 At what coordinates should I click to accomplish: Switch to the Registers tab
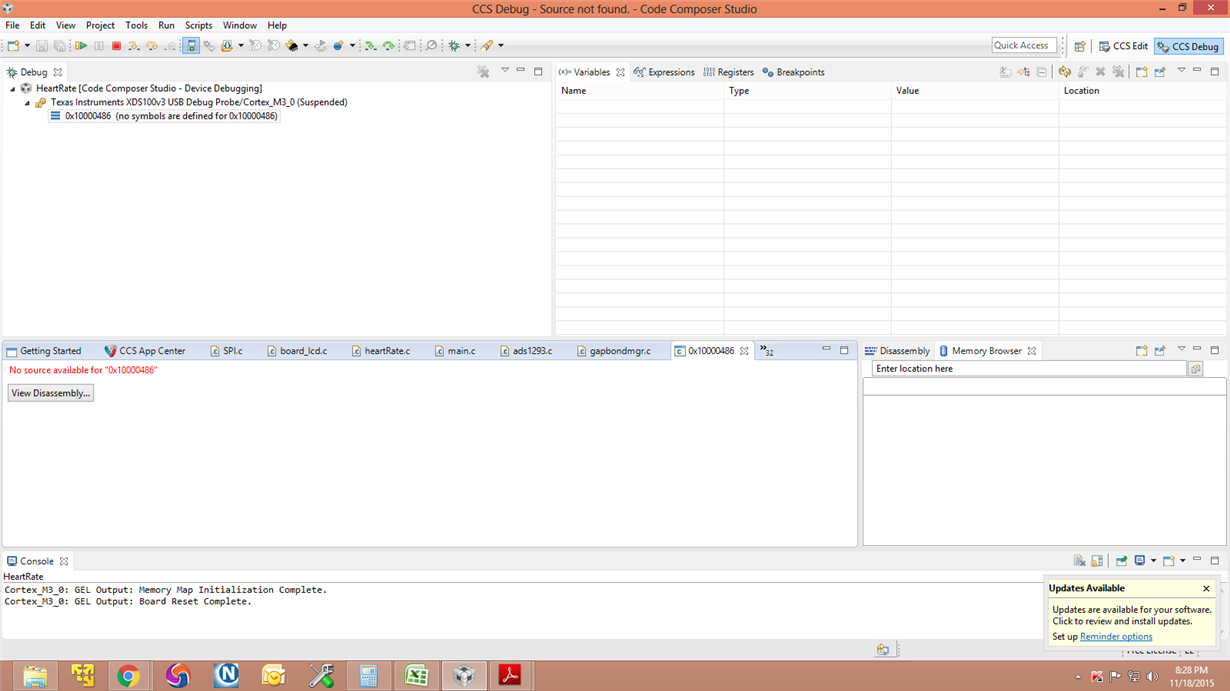pos(728,72)
